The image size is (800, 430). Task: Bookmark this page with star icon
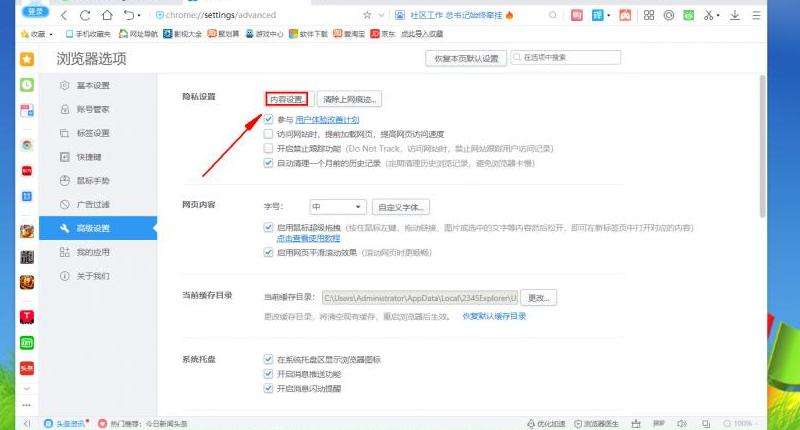coord(367,16)
